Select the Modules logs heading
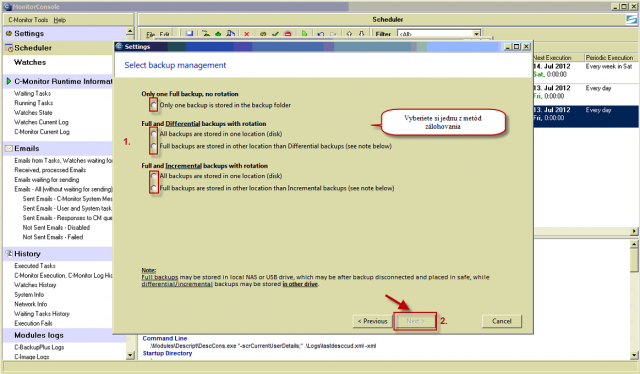This screenshot has width=640, height=374. point(39,336)
